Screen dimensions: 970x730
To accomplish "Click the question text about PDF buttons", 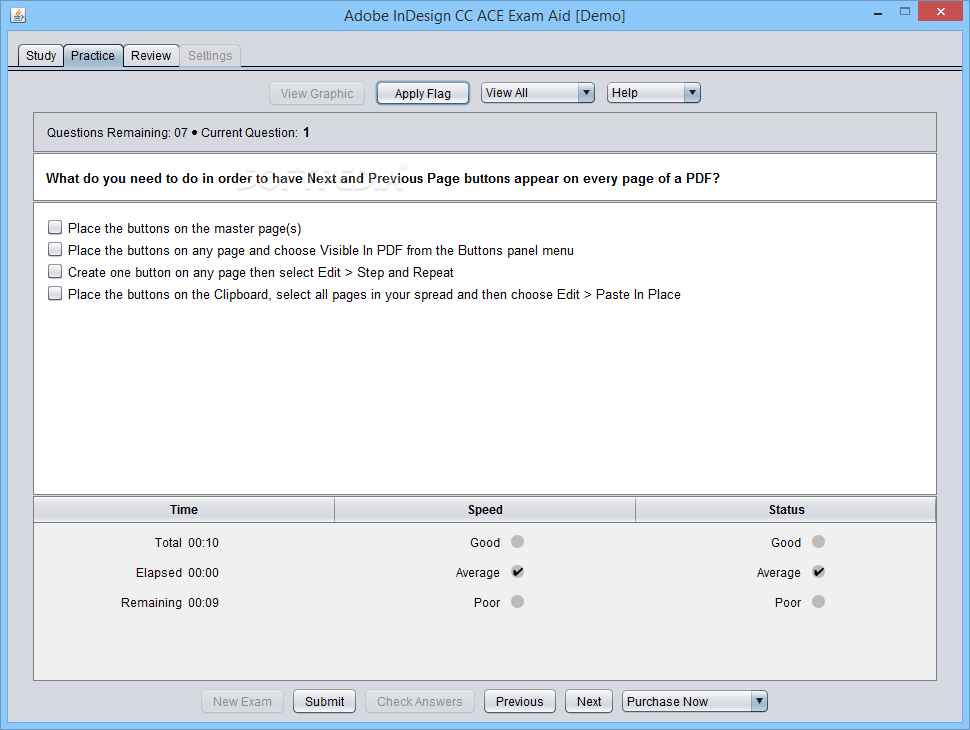I will point(383,178).
